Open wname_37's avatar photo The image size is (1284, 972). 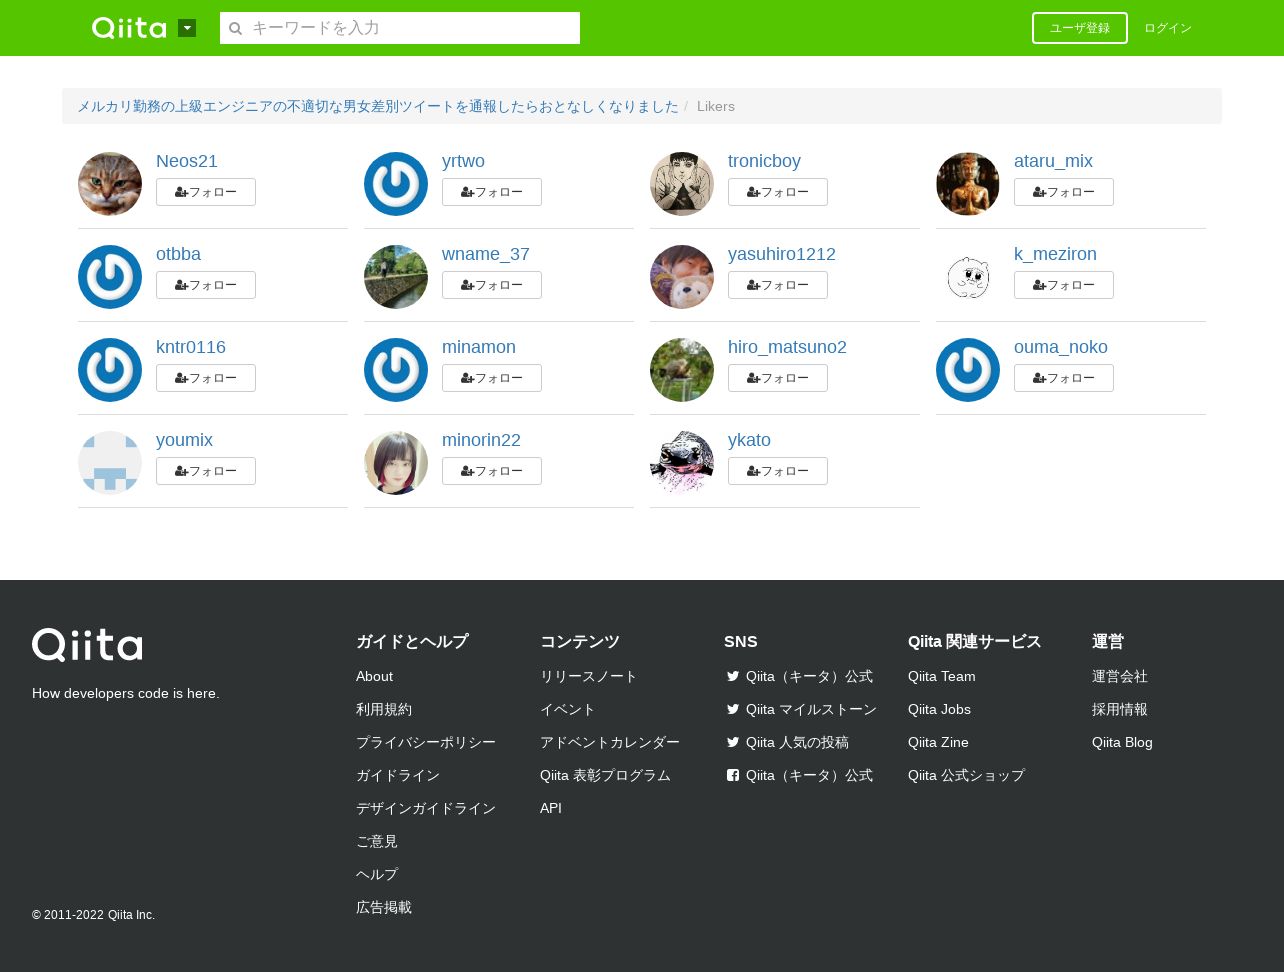point(396,277)
